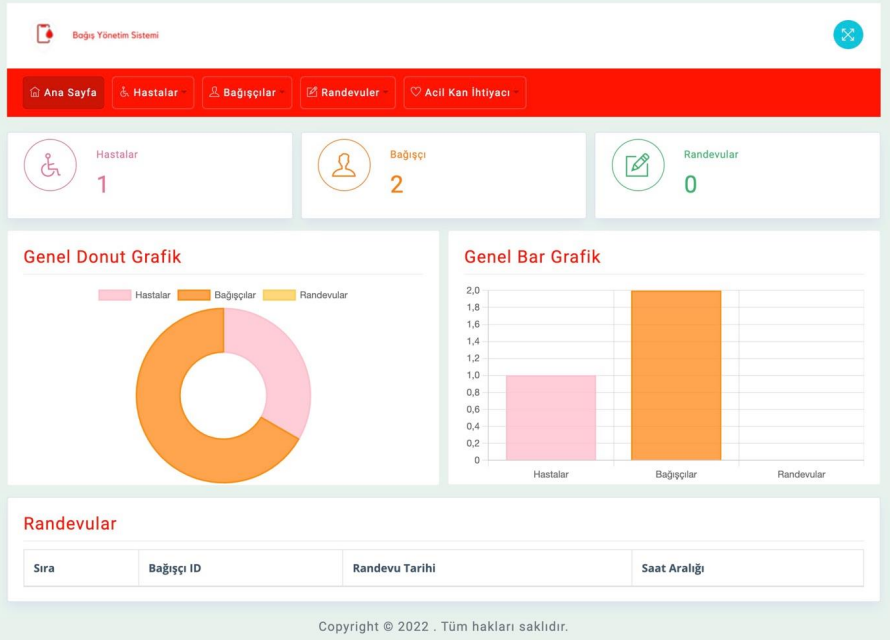Select the Ana Sayfa navigation item
The width and height of the screenshot is (890, 640).
[x=63, y=92]
